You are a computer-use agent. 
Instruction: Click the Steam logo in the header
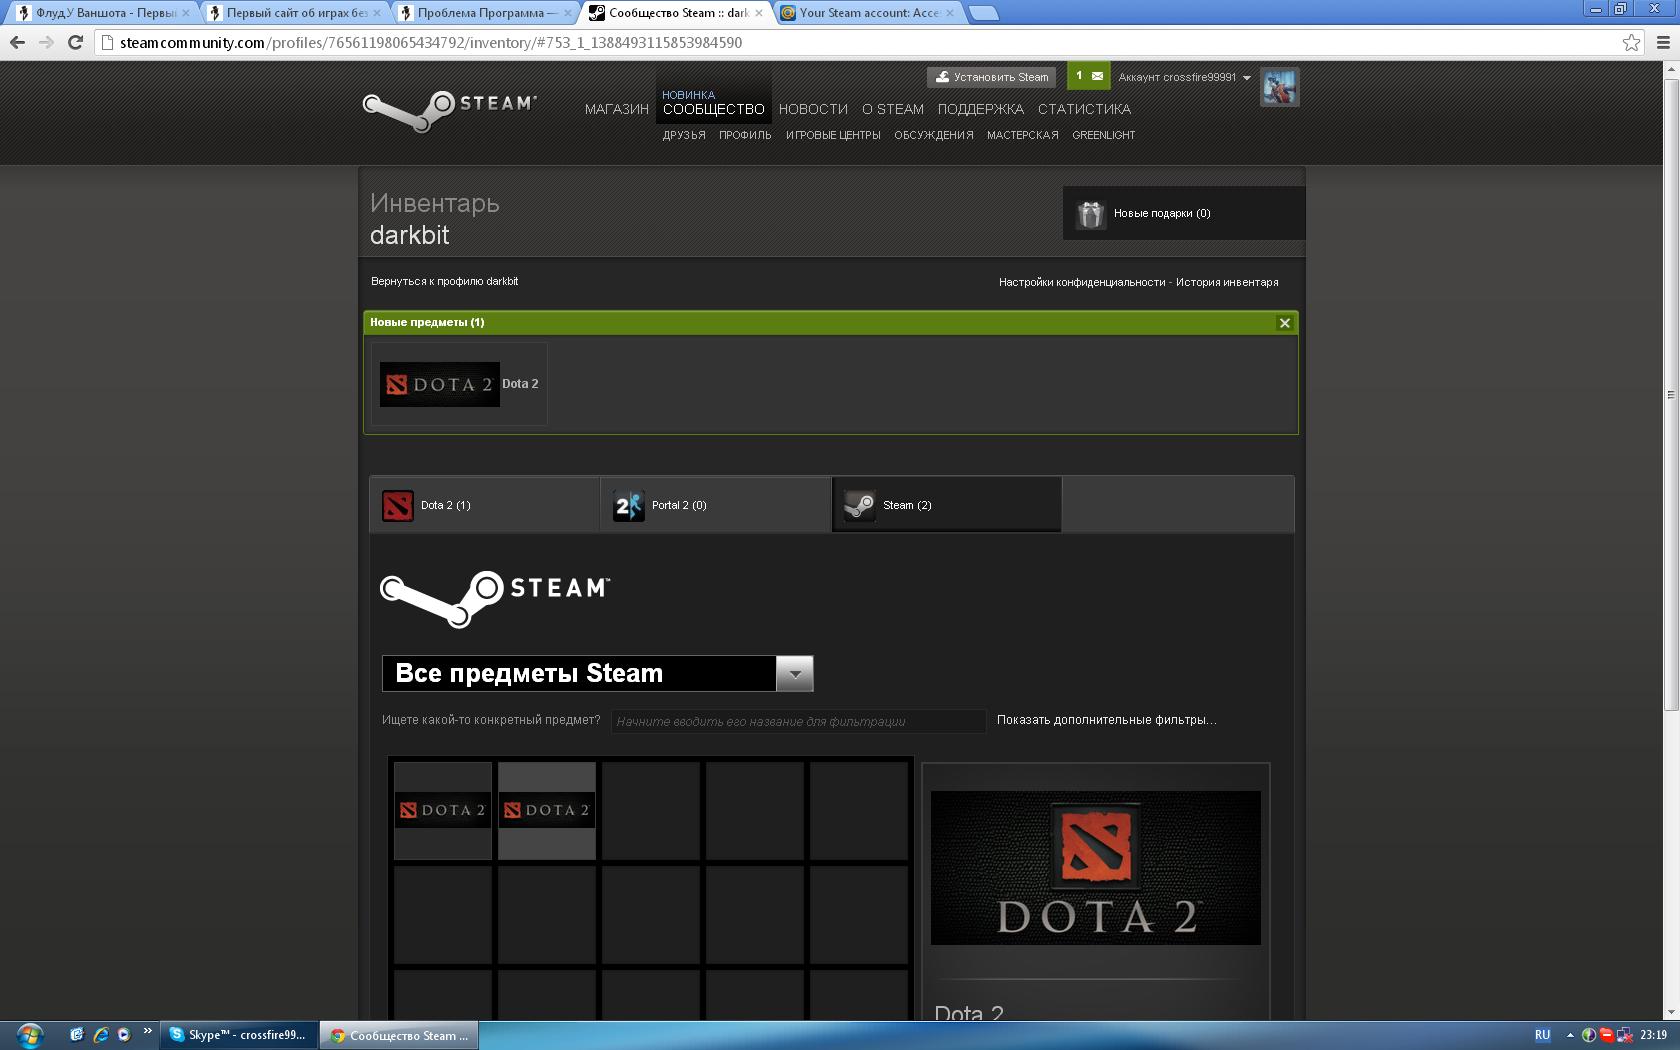(x=449, y=110)
